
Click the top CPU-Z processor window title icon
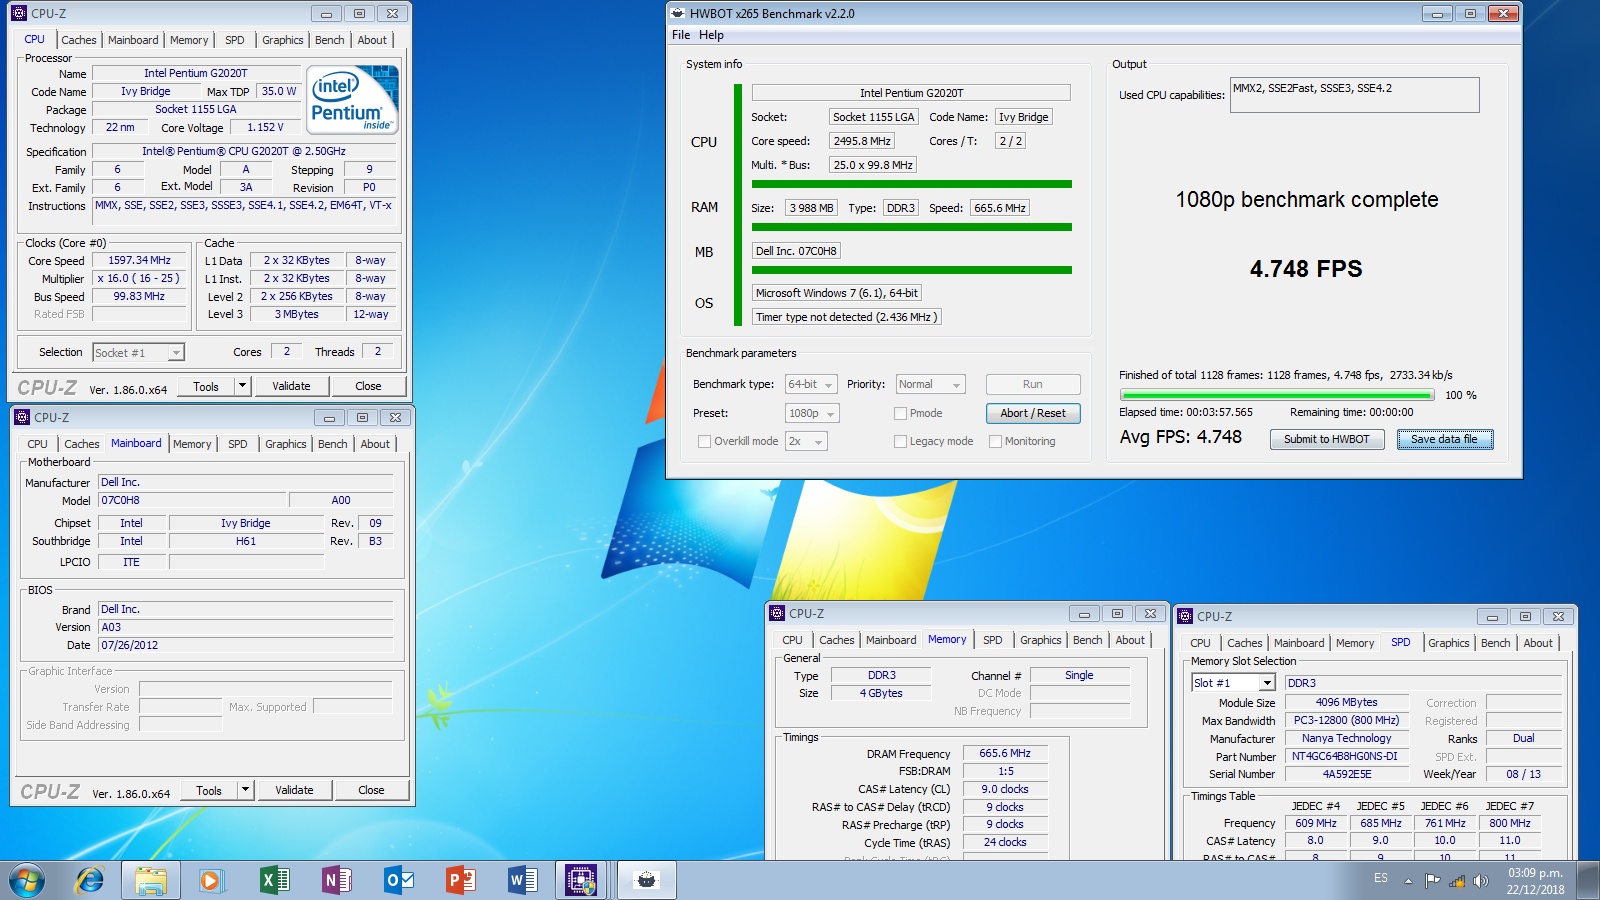(x=19, y=13)
